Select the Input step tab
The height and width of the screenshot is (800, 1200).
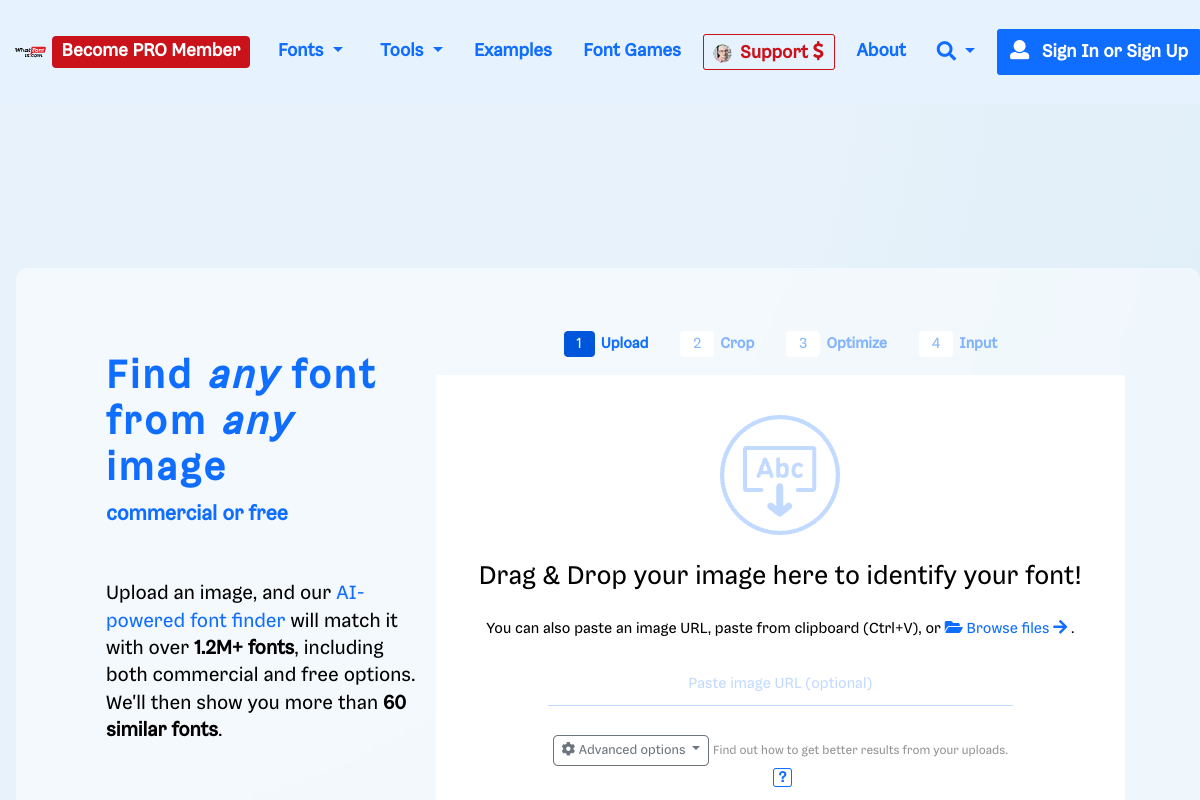[959, 343]
